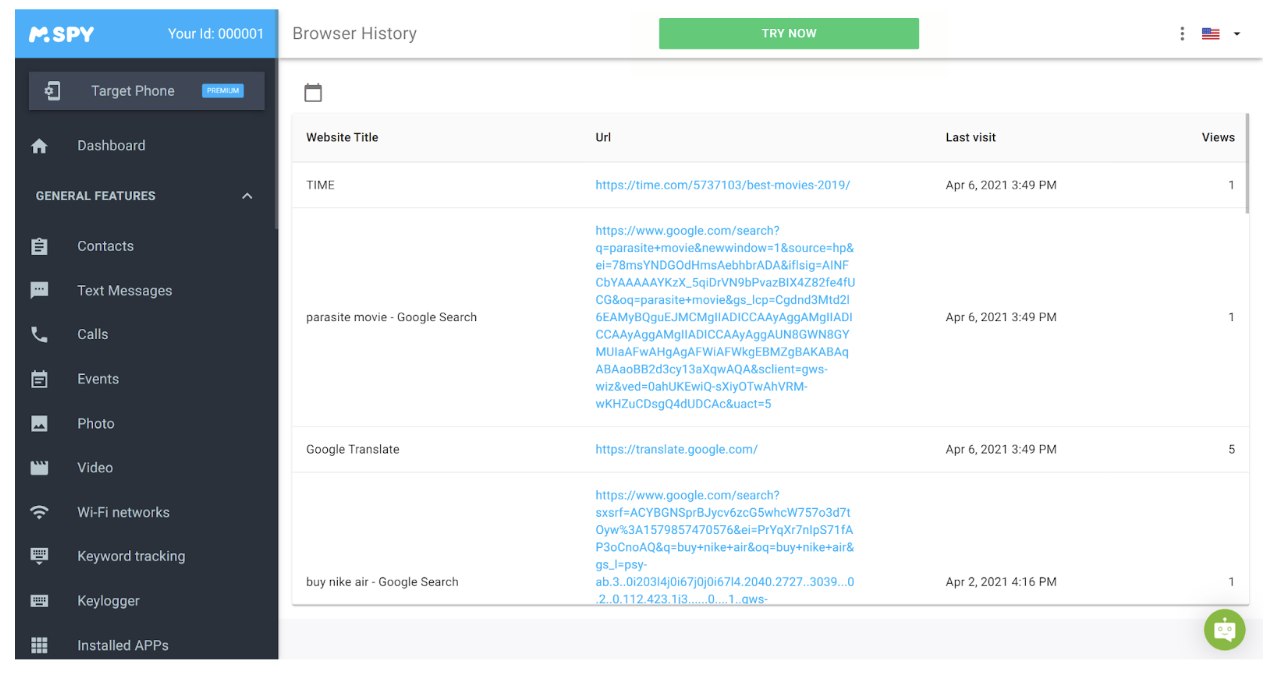The image size is (1272, 676).
Task: Open the Events menu item
Action: [98, 379]
